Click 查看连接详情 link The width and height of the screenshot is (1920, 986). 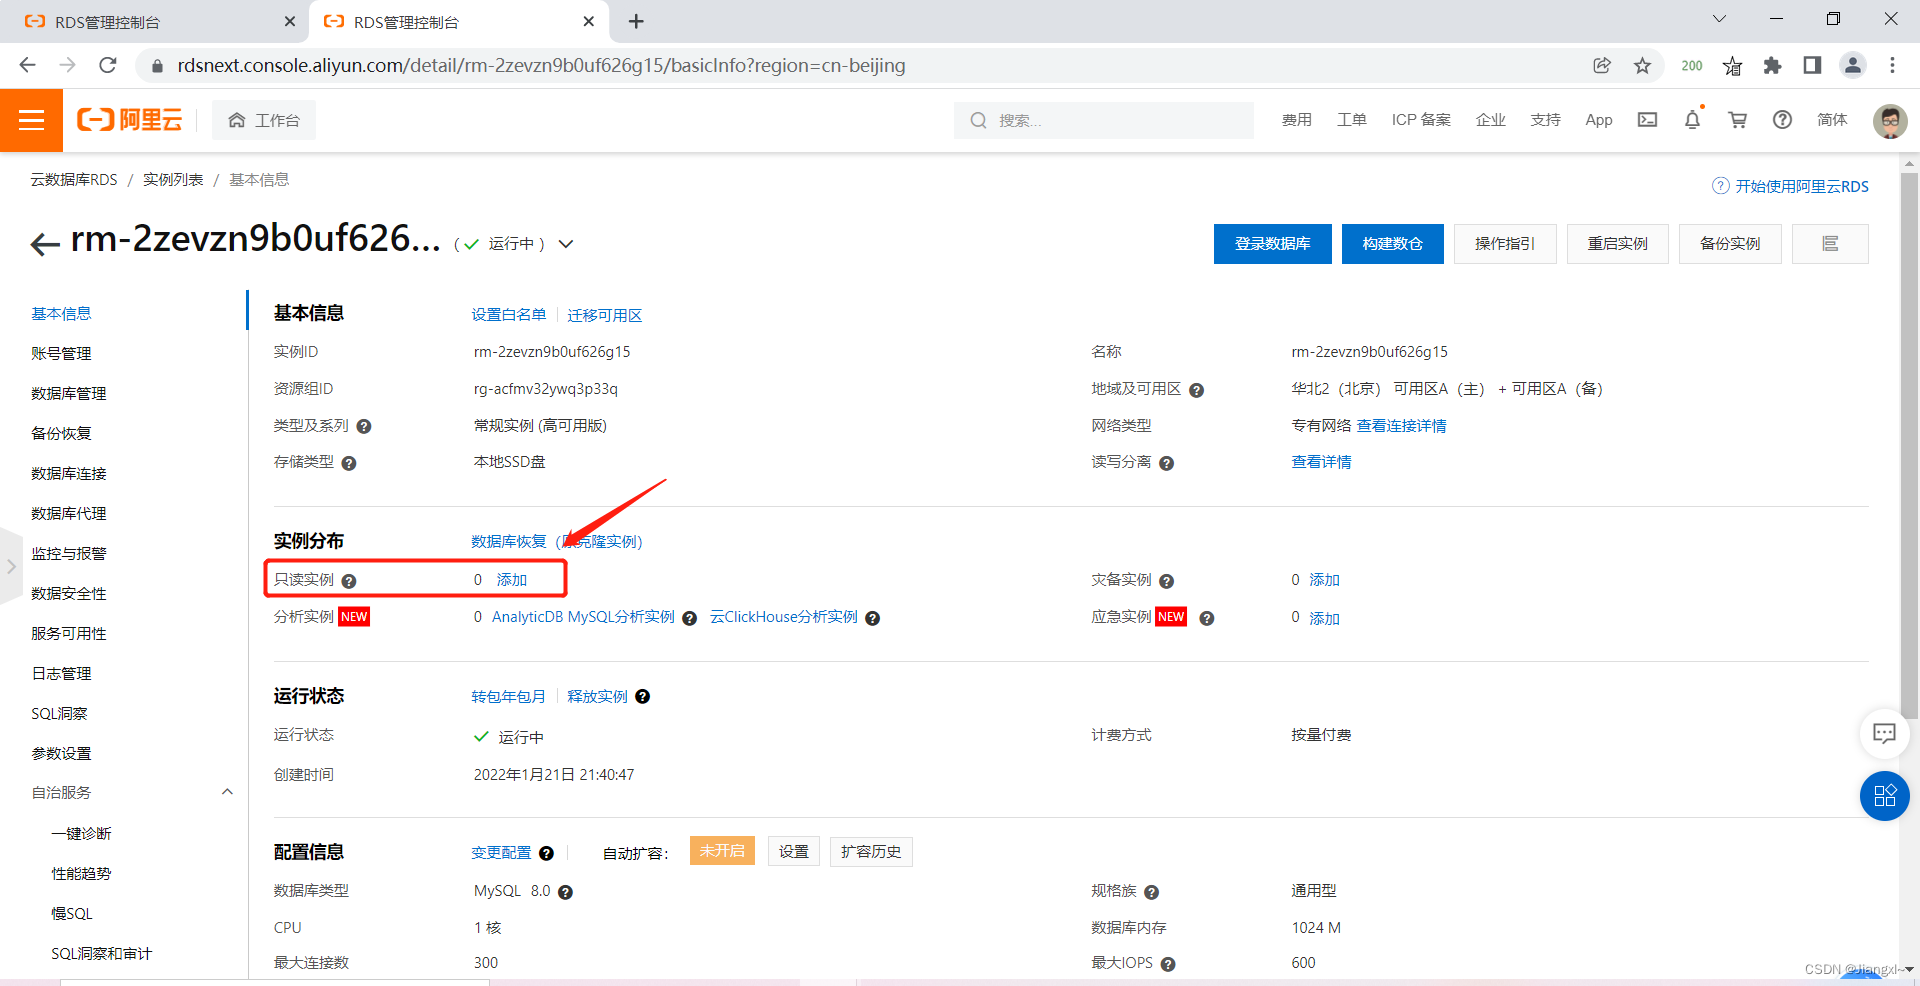(1401, 426)
